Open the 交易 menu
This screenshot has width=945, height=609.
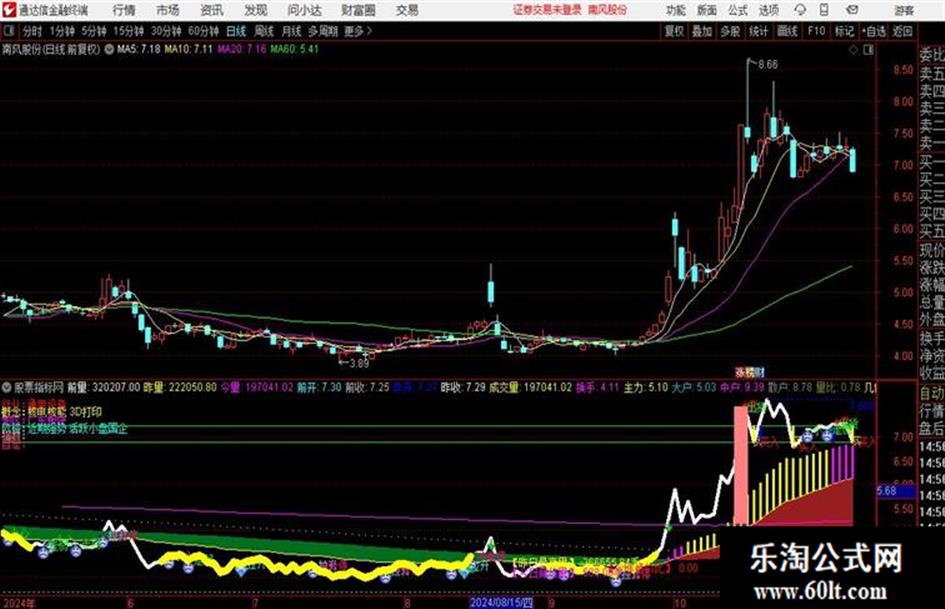click(x=407, y=10)
